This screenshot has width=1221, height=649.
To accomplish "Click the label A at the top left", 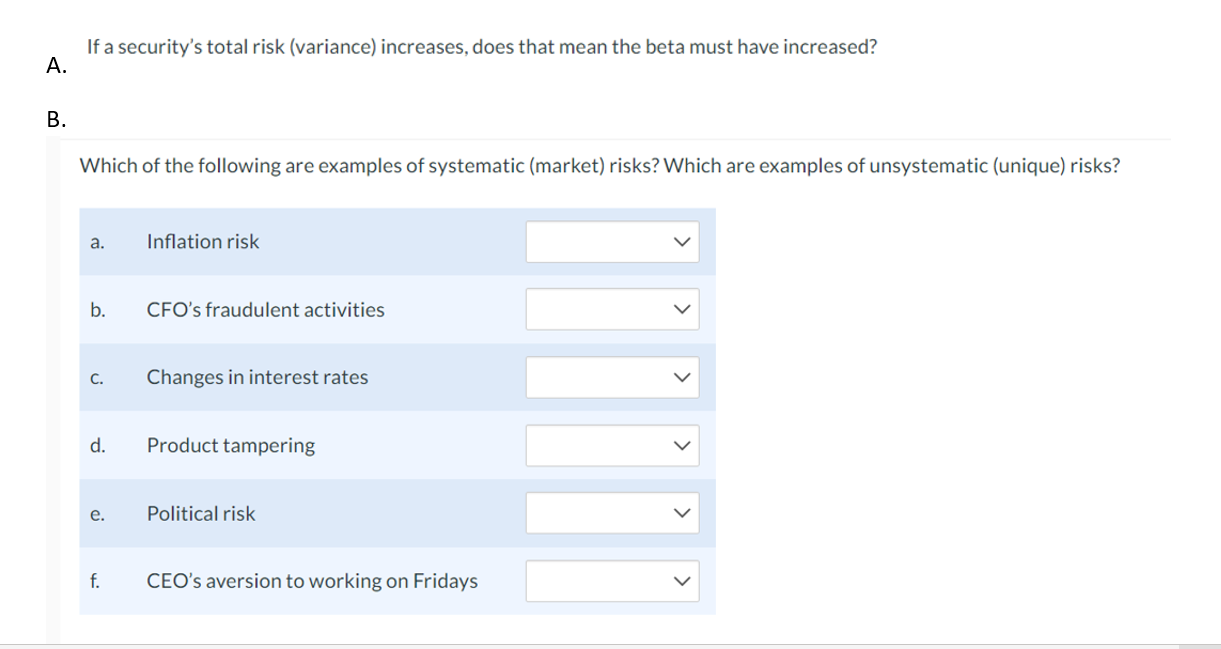I will tap(55, 66).
